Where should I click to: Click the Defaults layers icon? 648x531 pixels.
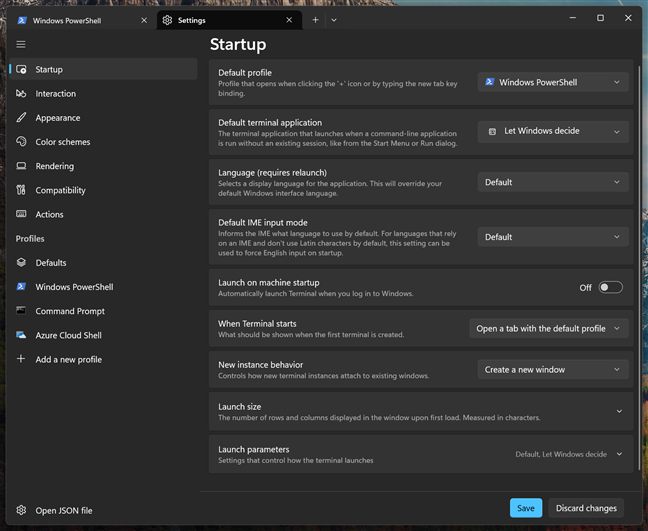click(21, 262)
